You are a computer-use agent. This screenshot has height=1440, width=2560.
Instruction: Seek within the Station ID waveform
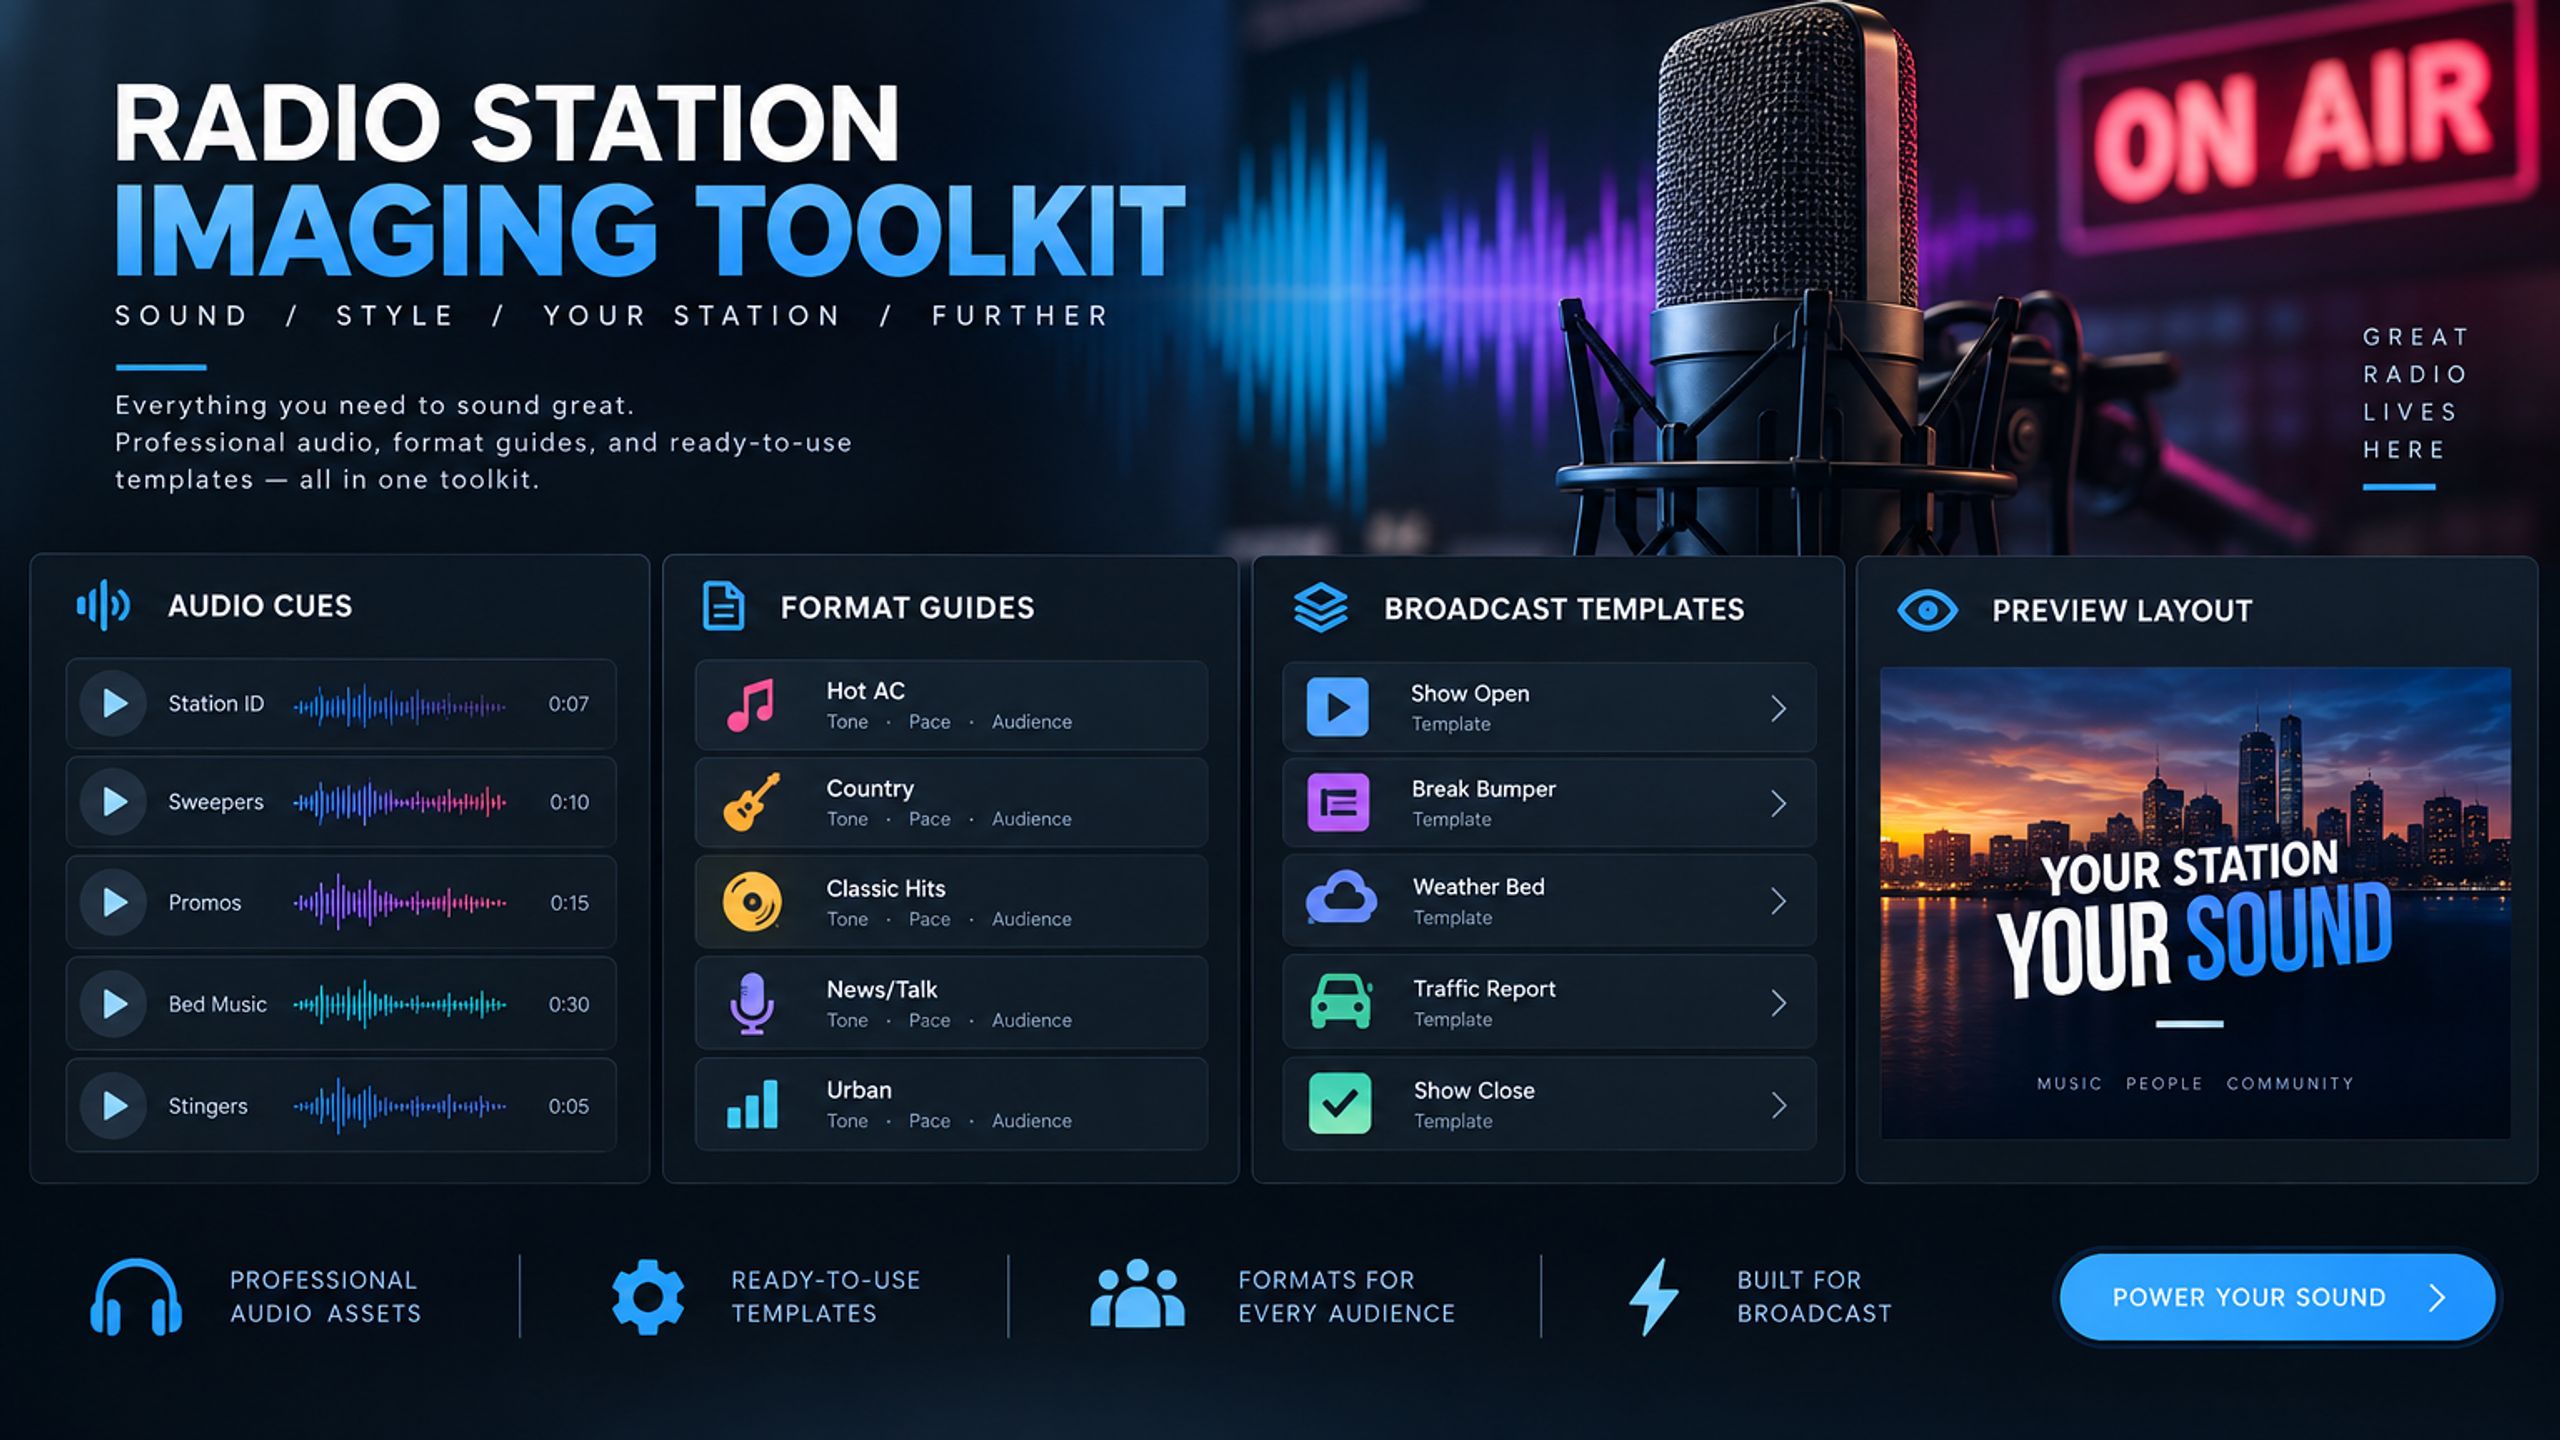399,706
